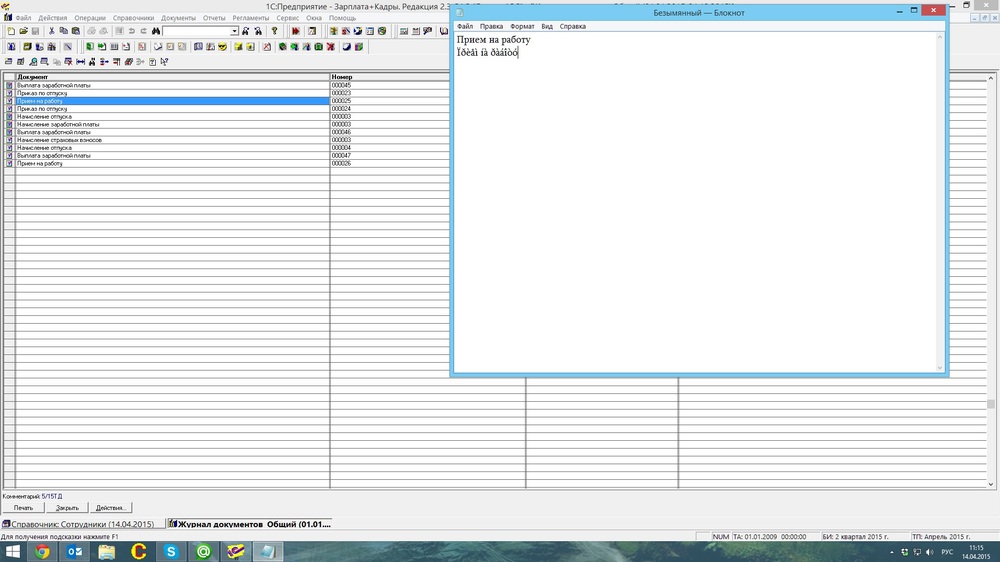Click the Документ column header

click(x=172, y=77)
